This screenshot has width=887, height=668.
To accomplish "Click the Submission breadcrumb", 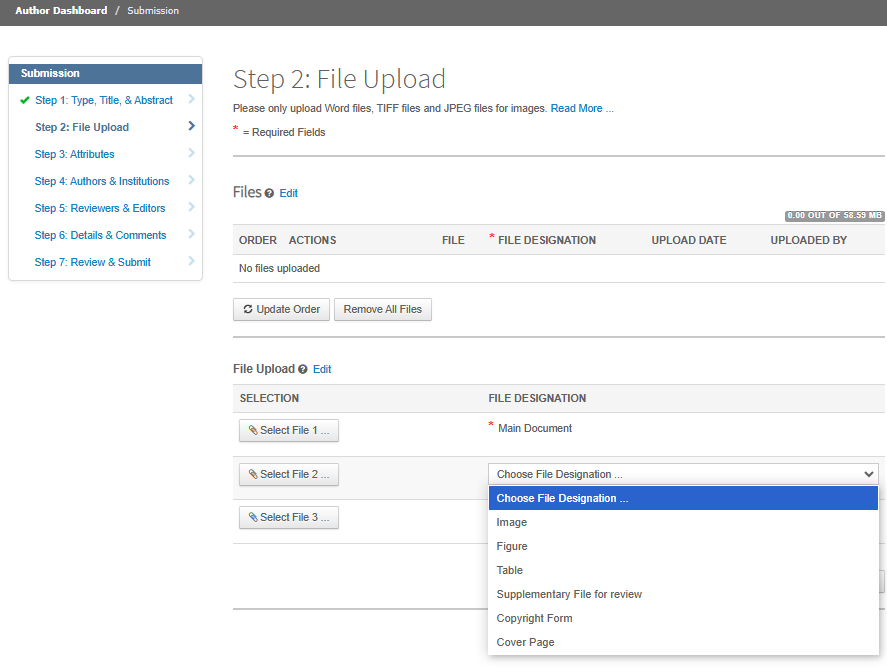I will pyautogui.click(x=153, y=10).
